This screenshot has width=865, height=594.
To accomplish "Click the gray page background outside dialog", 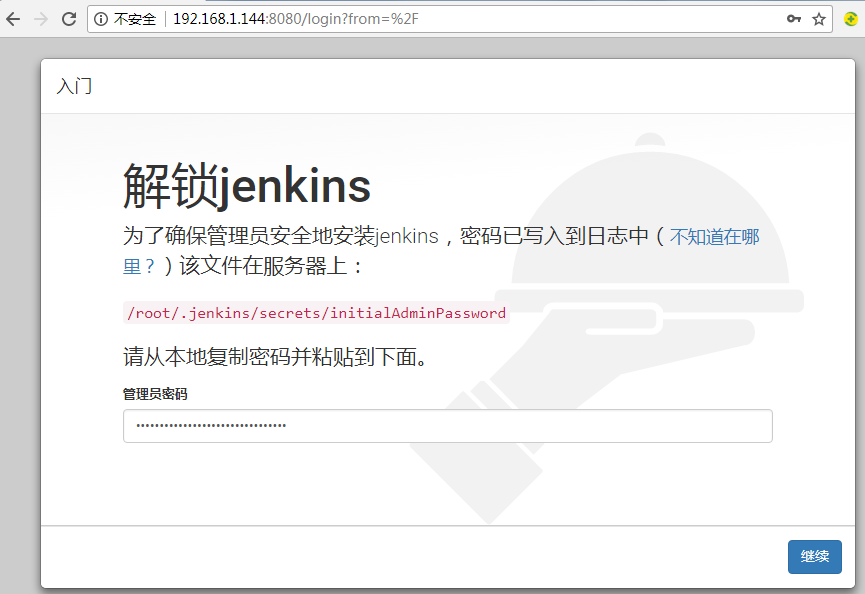I will 20,300.
